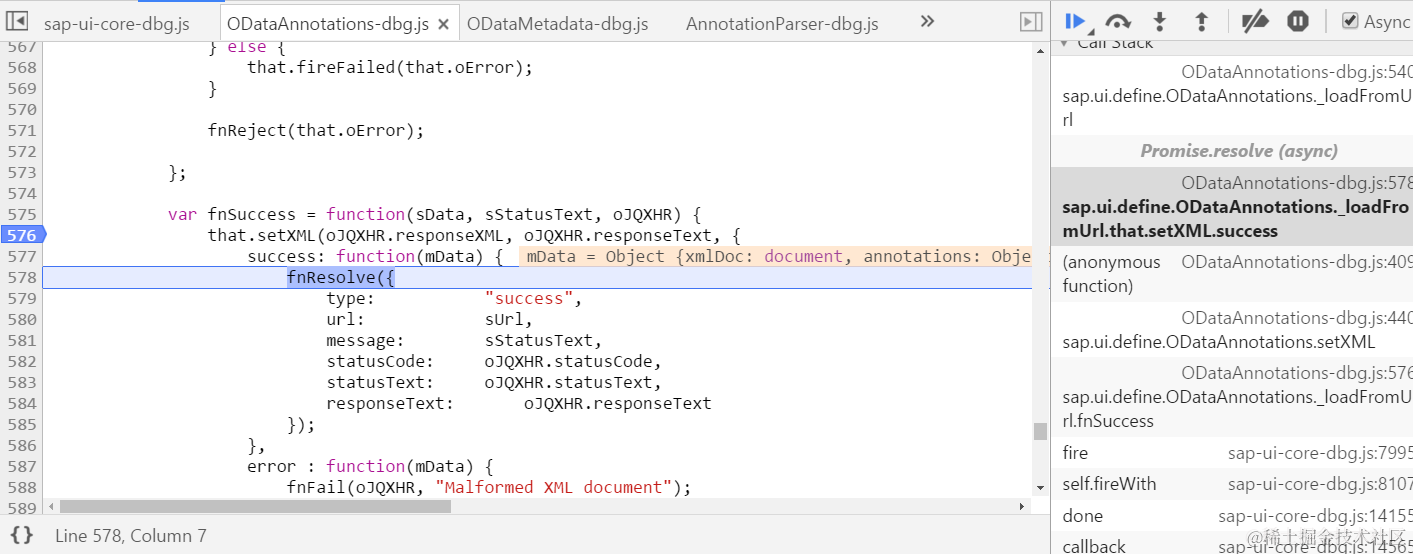The image size is (1413, 554).
Task: Deactivate all breakpoints
Action: (x=1254, y=21)
